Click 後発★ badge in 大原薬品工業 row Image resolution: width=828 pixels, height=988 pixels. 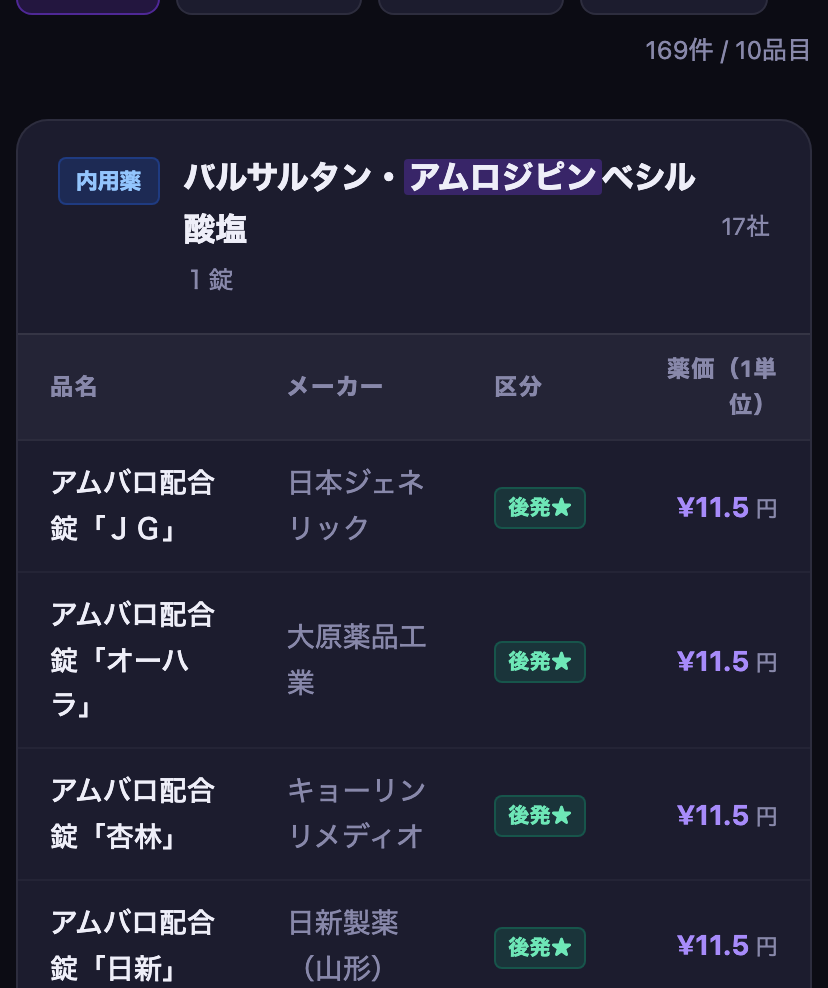pyautogui.click(x=539, y=662)
